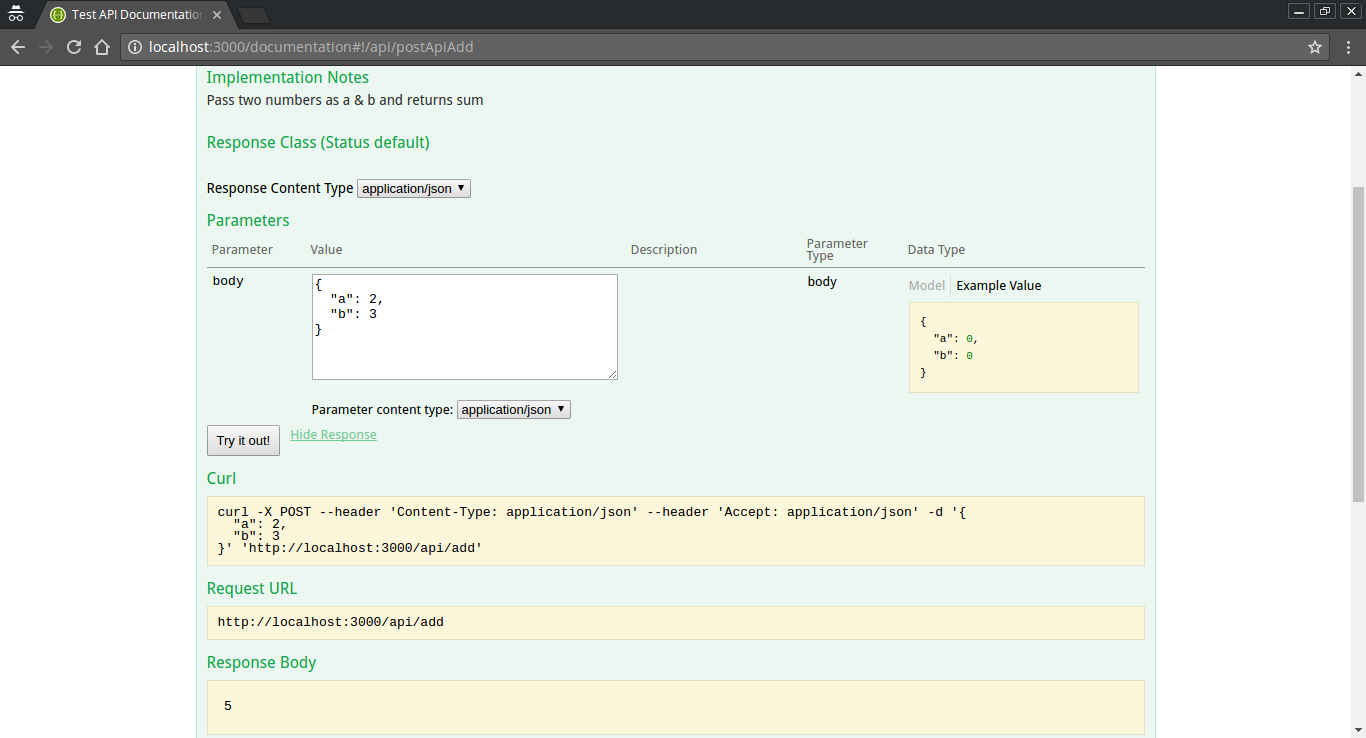Click the Description column header
This screenshot has height=738, width=1366.
point(664,249)
